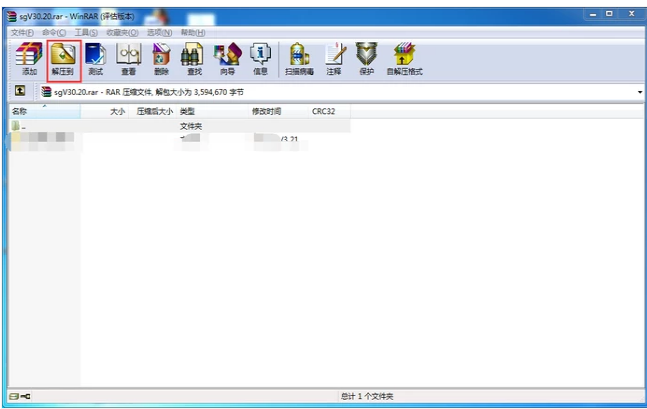The width and height of the screenshot is (647, 409).
Task: Sort files by 名称 column header
Action: [19, 112]
